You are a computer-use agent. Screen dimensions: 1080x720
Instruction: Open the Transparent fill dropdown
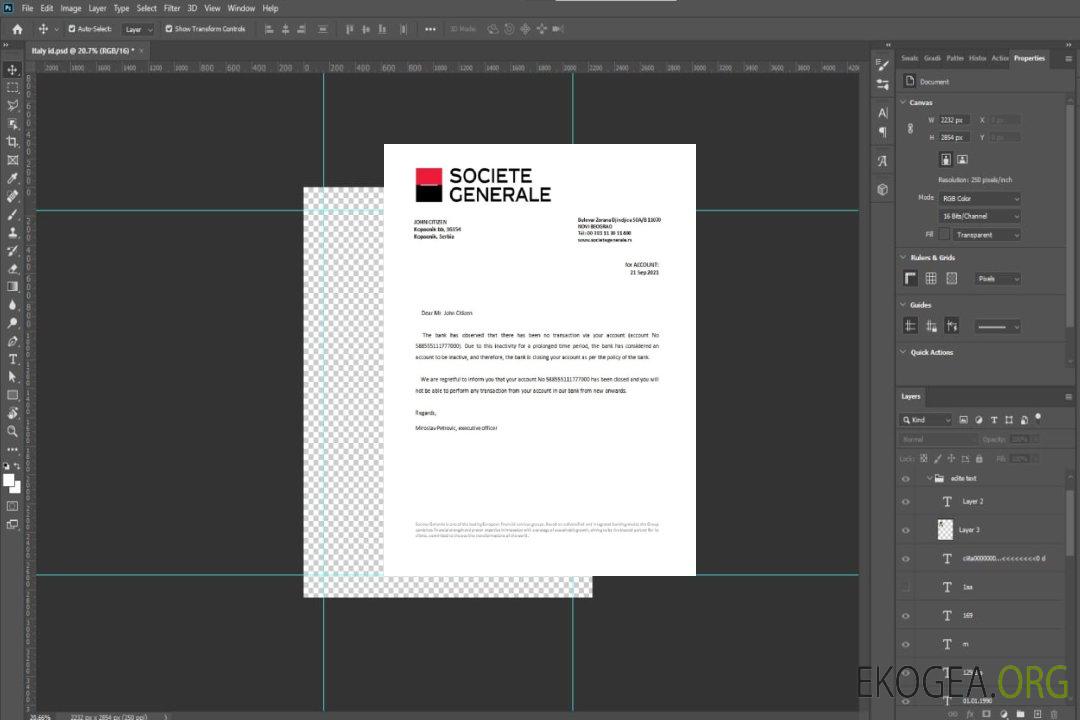[x=986, y=235]
